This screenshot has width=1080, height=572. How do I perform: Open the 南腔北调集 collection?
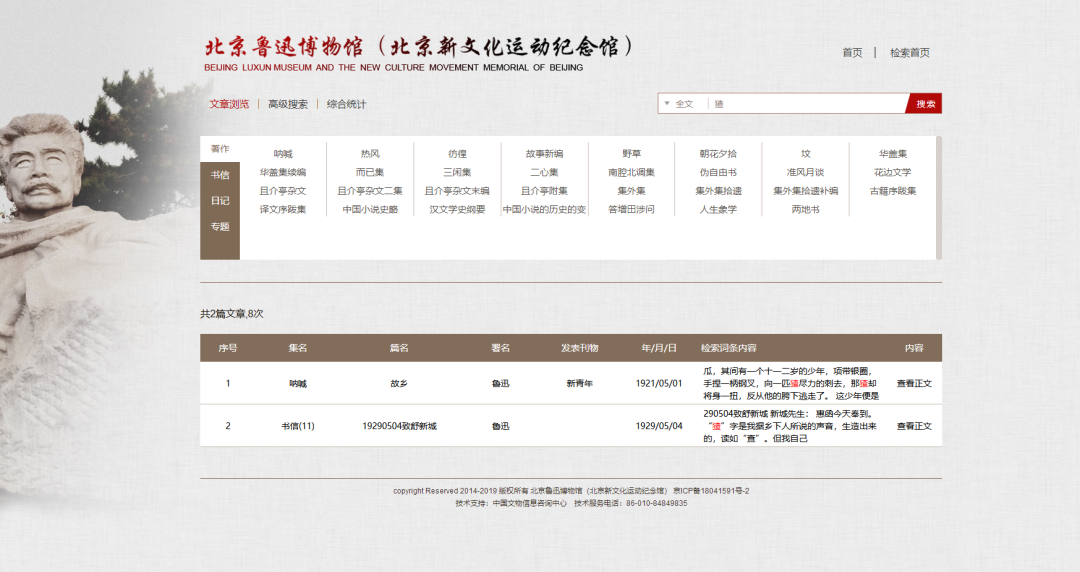click(632, 172)
